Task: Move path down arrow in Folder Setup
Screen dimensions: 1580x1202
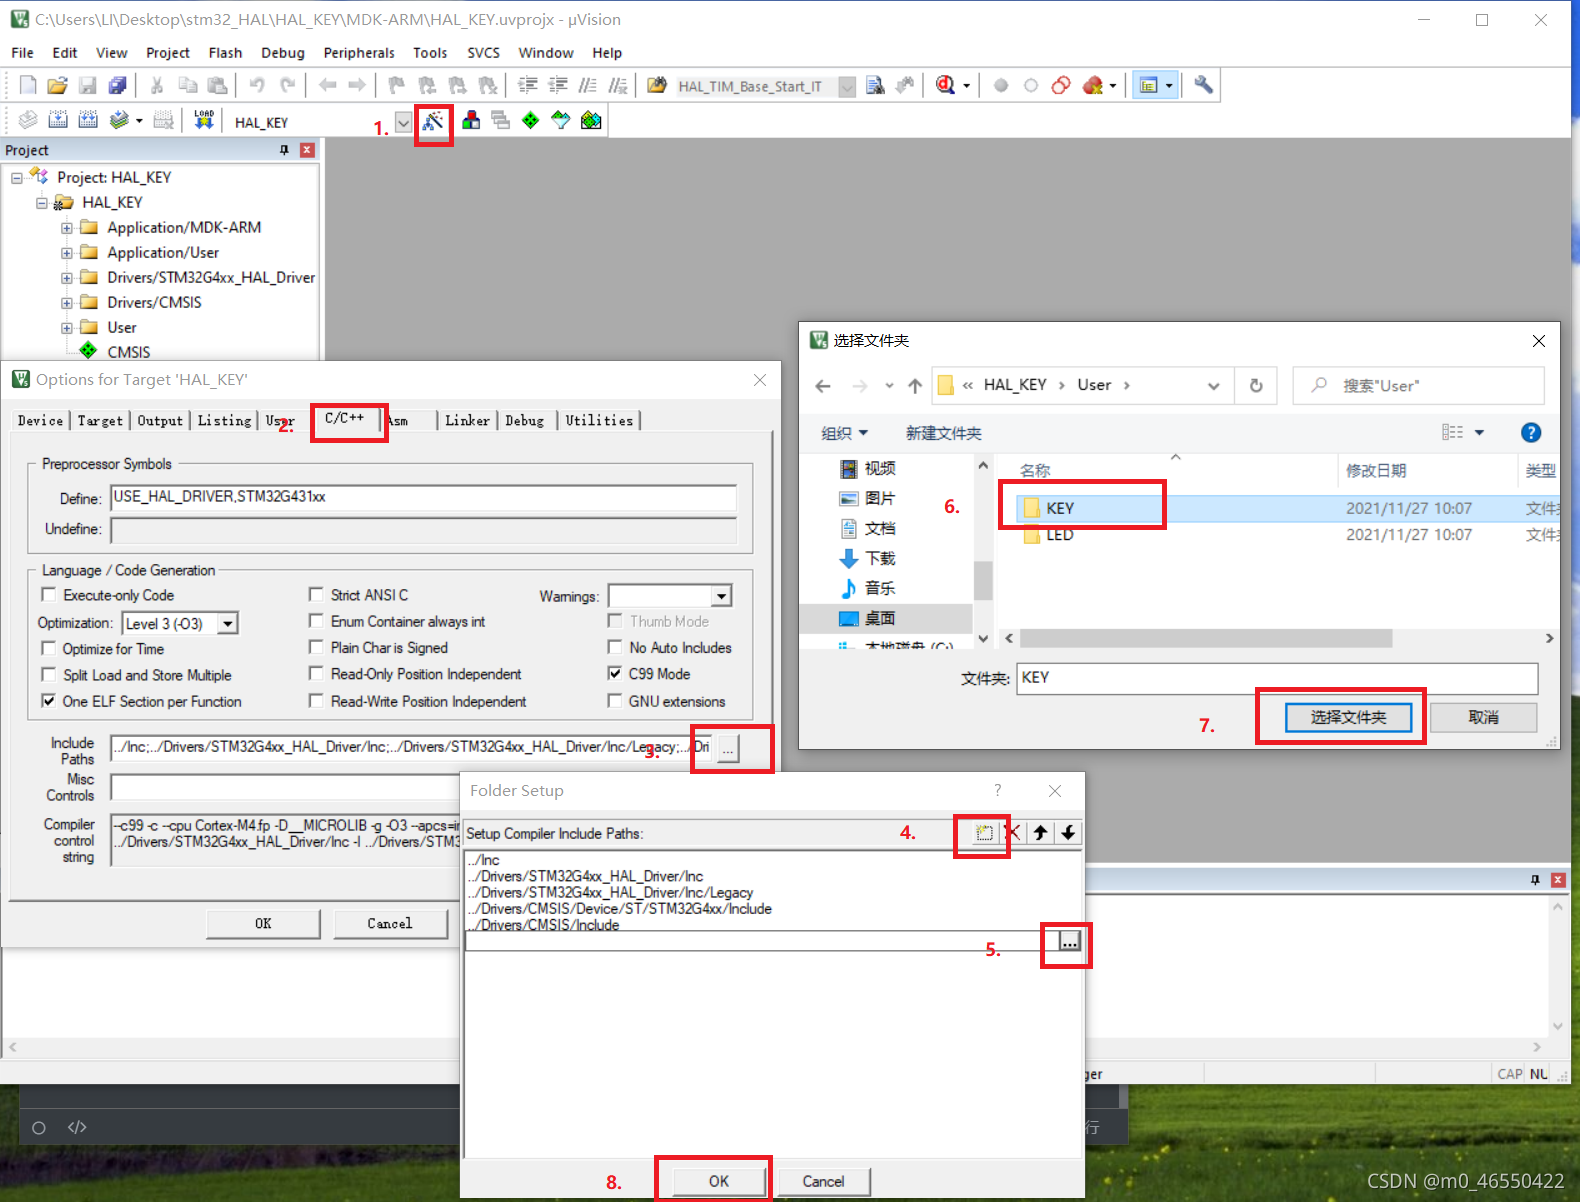Action: coord(1068,833)
